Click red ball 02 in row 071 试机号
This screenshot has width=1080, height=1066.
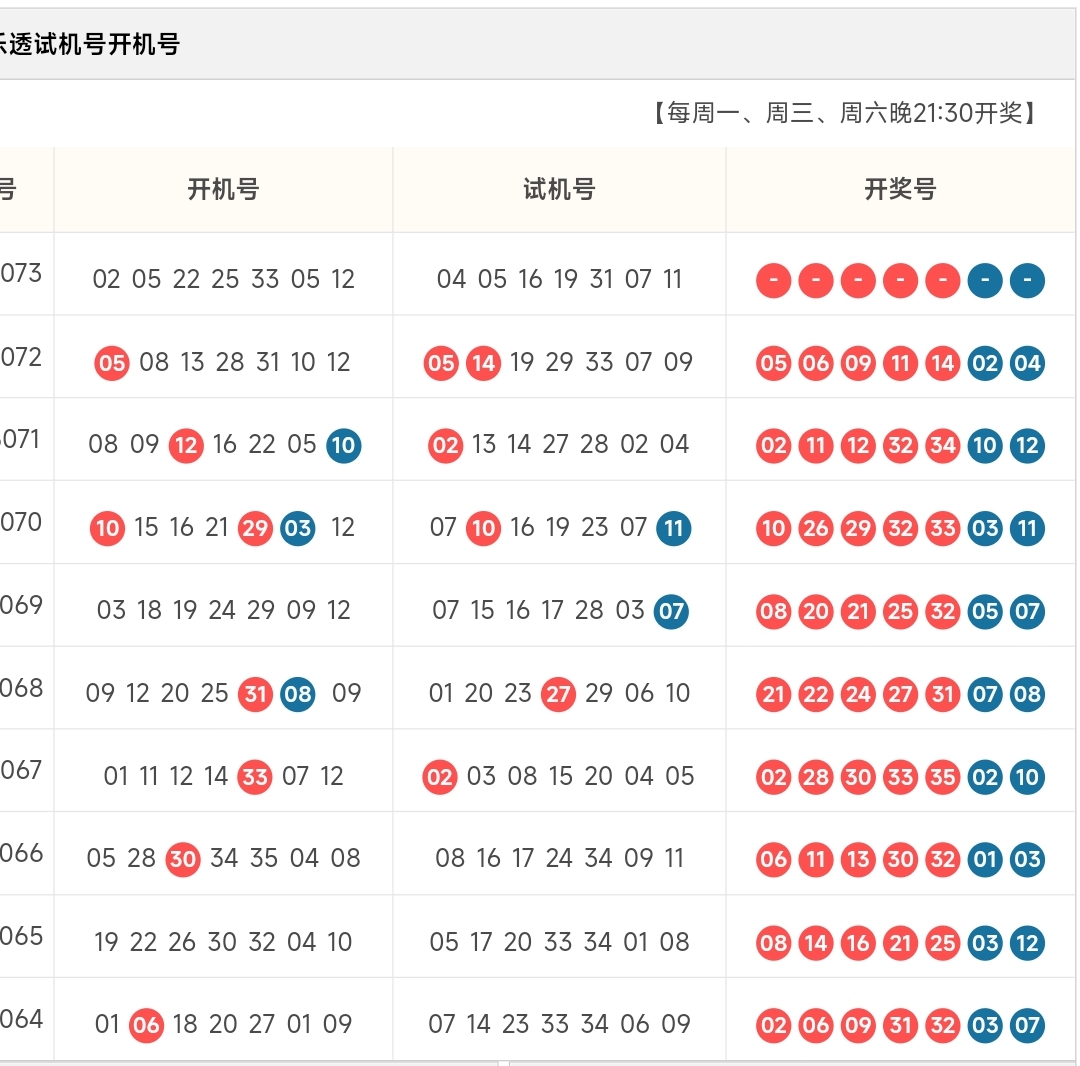click(445, 446)
